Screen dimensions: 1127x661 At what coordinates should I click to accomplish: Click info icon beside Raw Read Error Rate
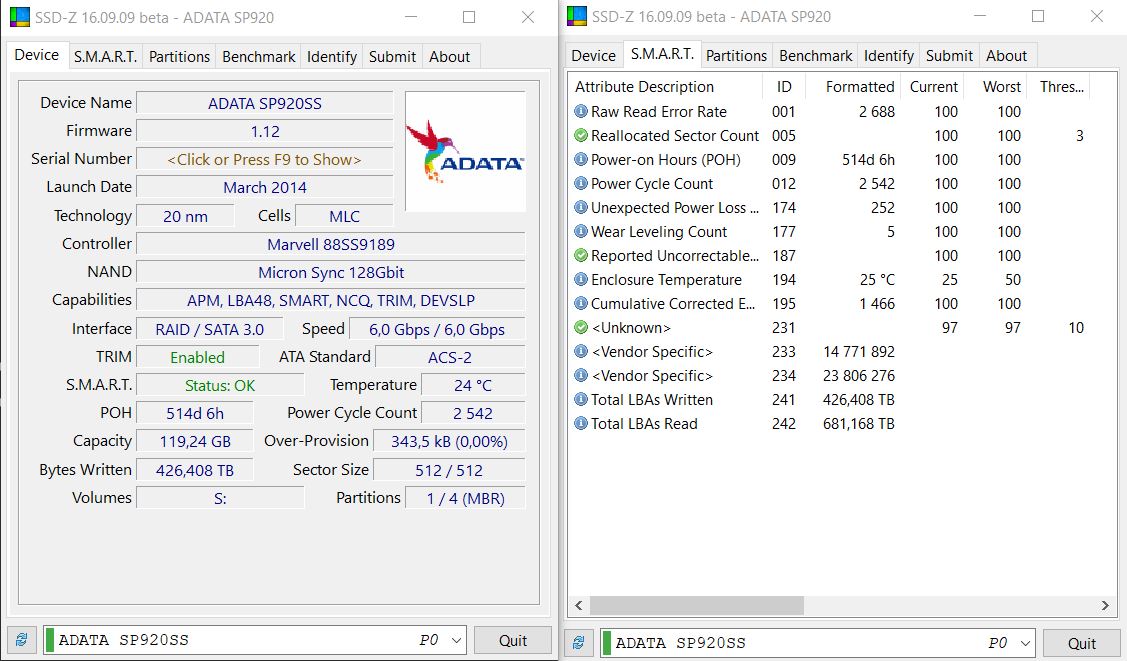[581, 111]
